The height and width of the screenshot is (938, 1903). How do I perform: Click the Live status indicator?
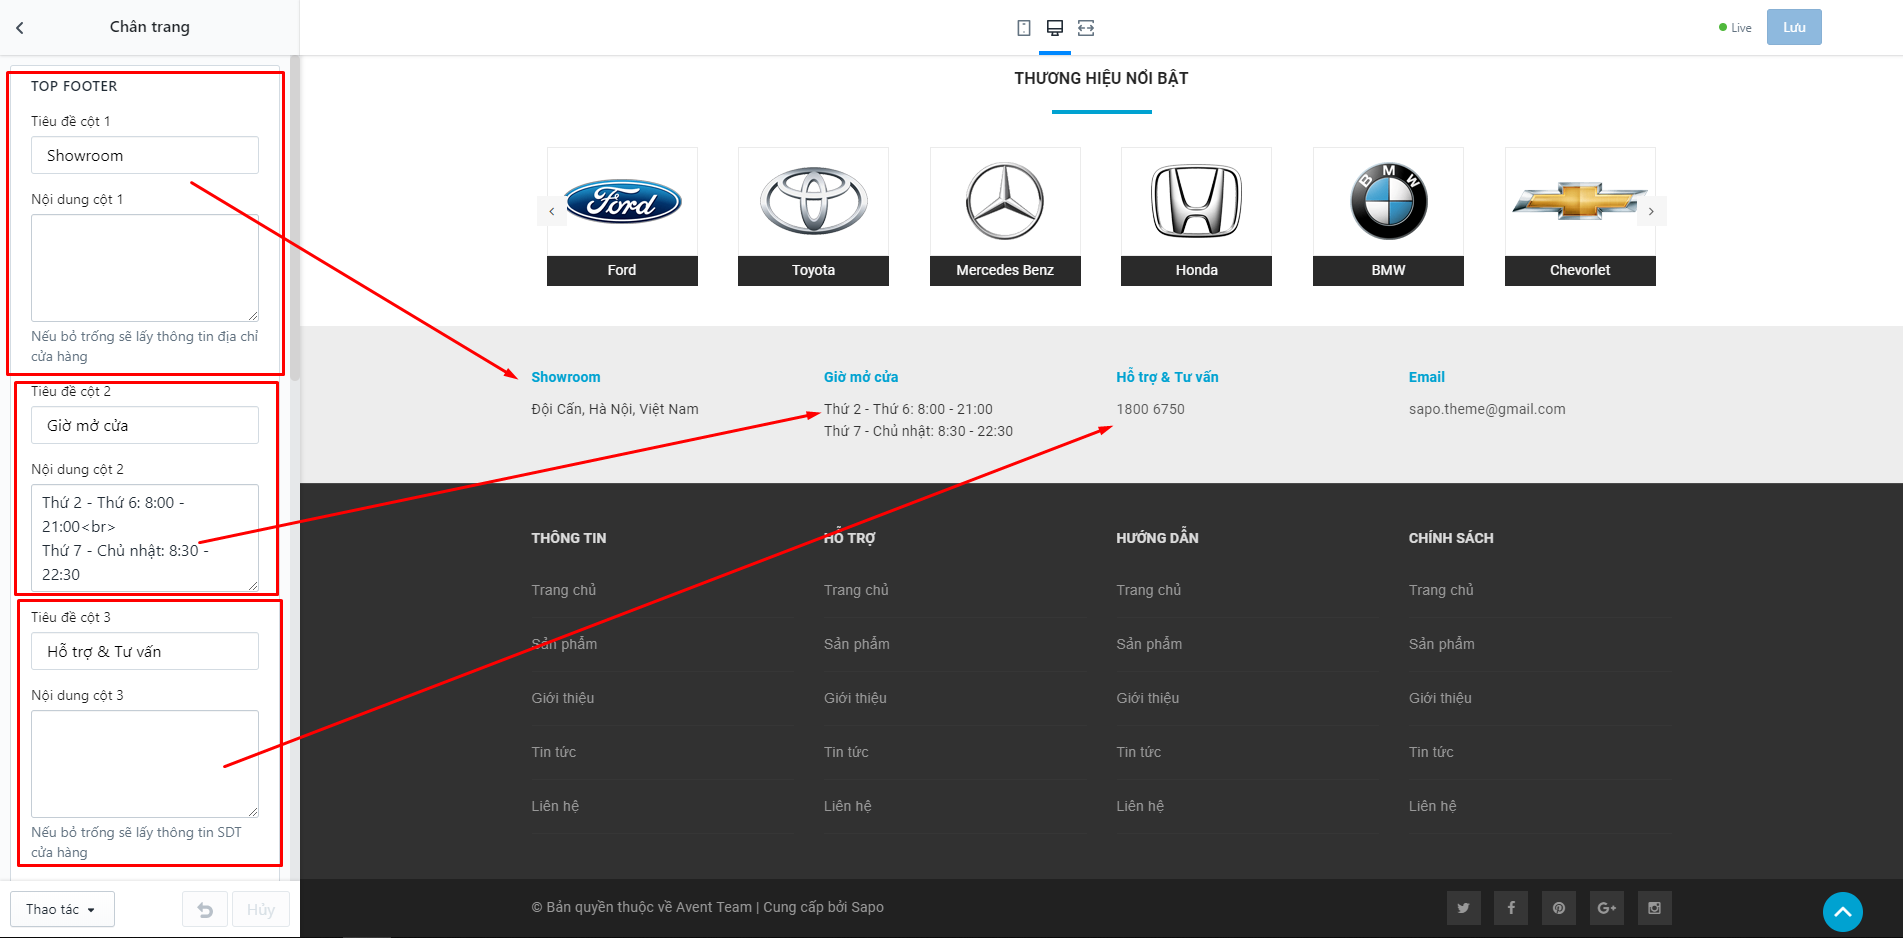[x=1735, y=28]
